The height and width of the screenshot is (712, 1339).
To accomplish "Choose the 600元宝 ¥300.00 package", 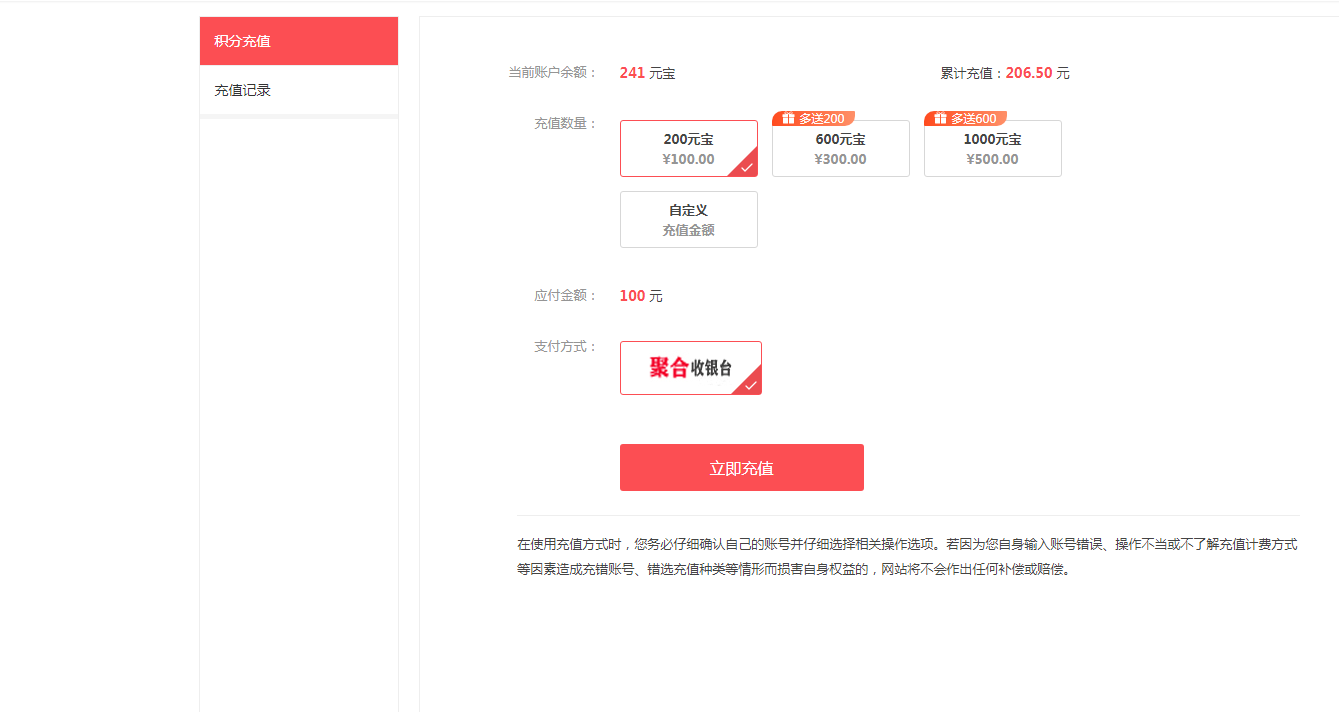I will coord(840,150).
